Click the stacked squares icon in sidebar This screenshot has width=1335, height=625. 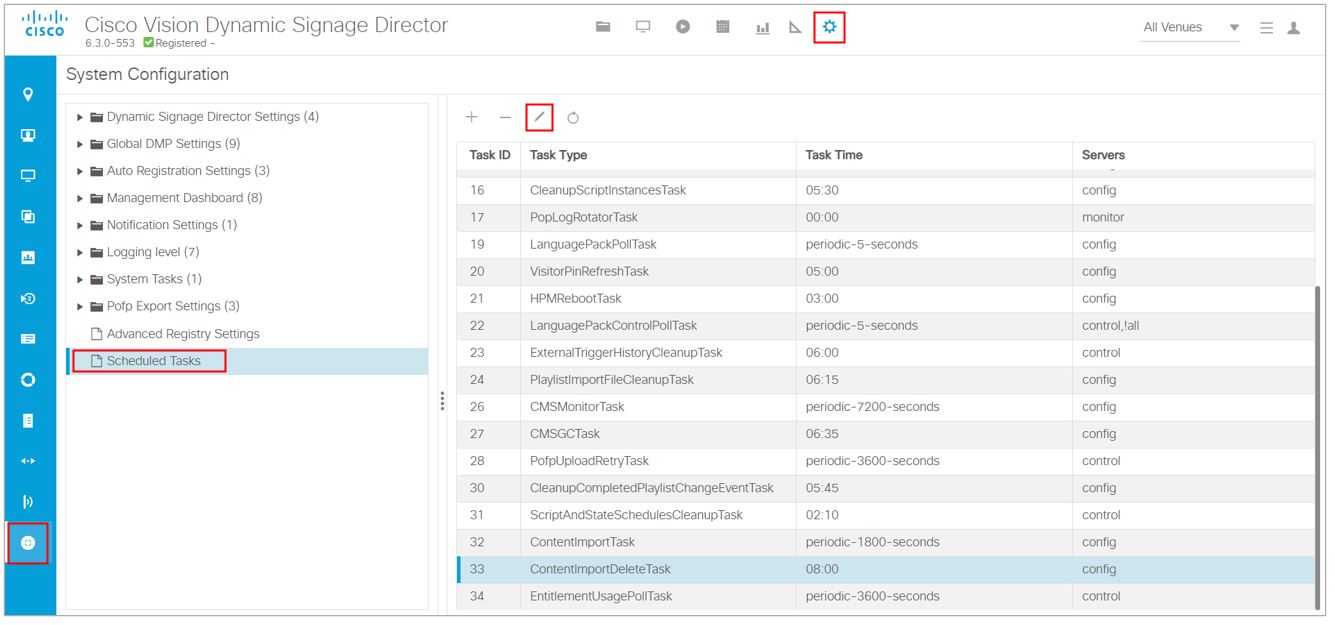tap(28, 216)
